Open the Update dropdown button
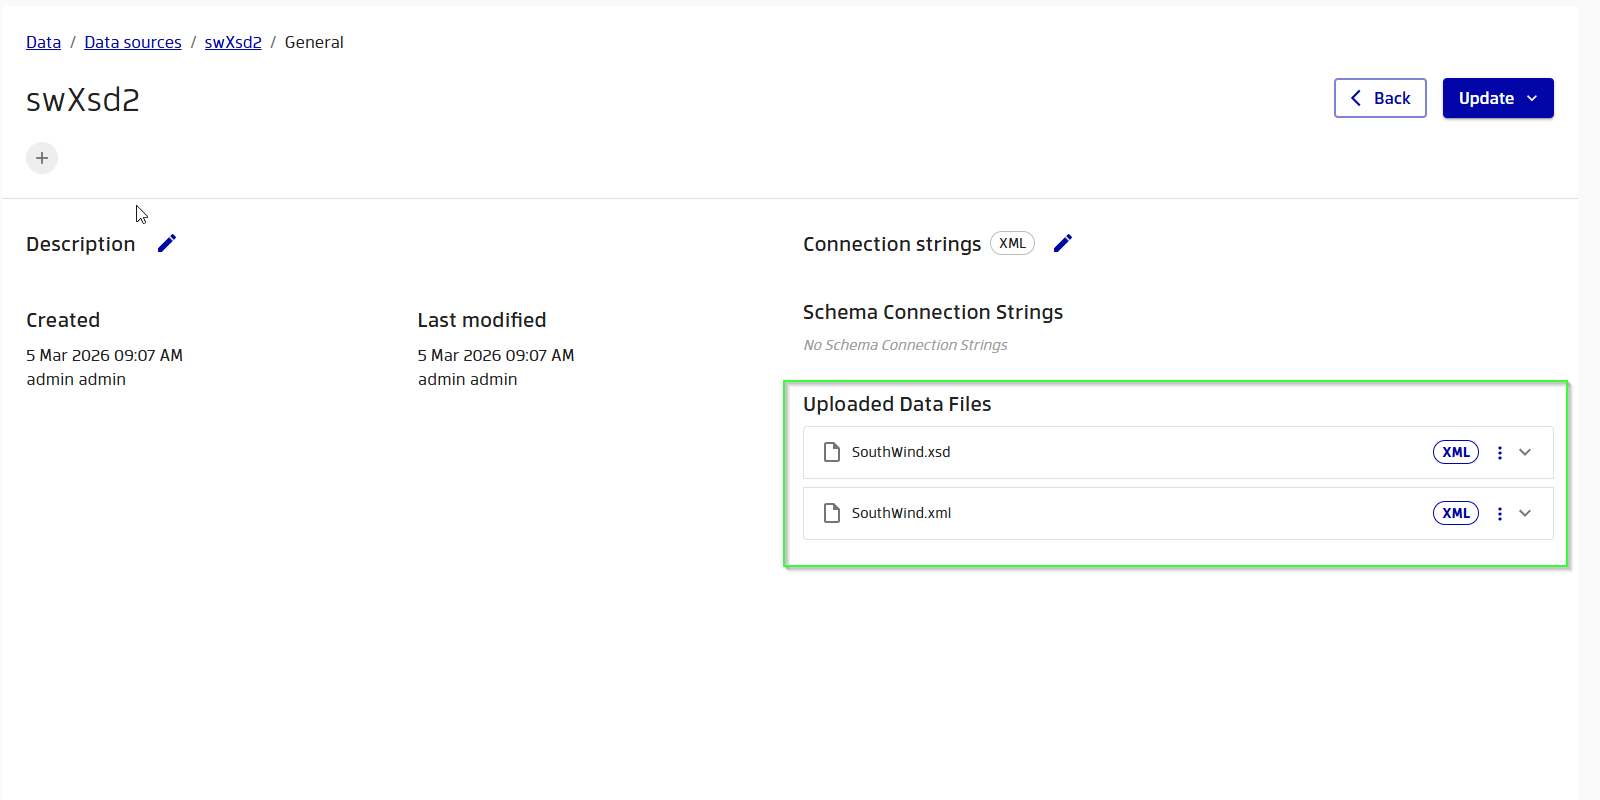Screen dimensions: 1600x800 (1497, 98)
